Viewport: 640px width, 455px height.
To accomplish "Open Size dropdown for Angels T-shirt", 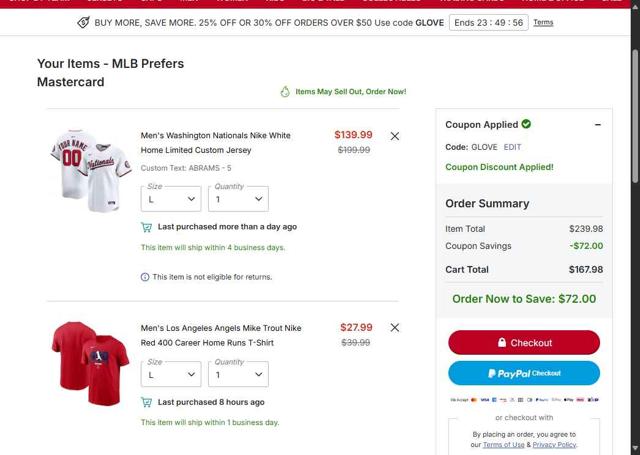I will point(170,375).
